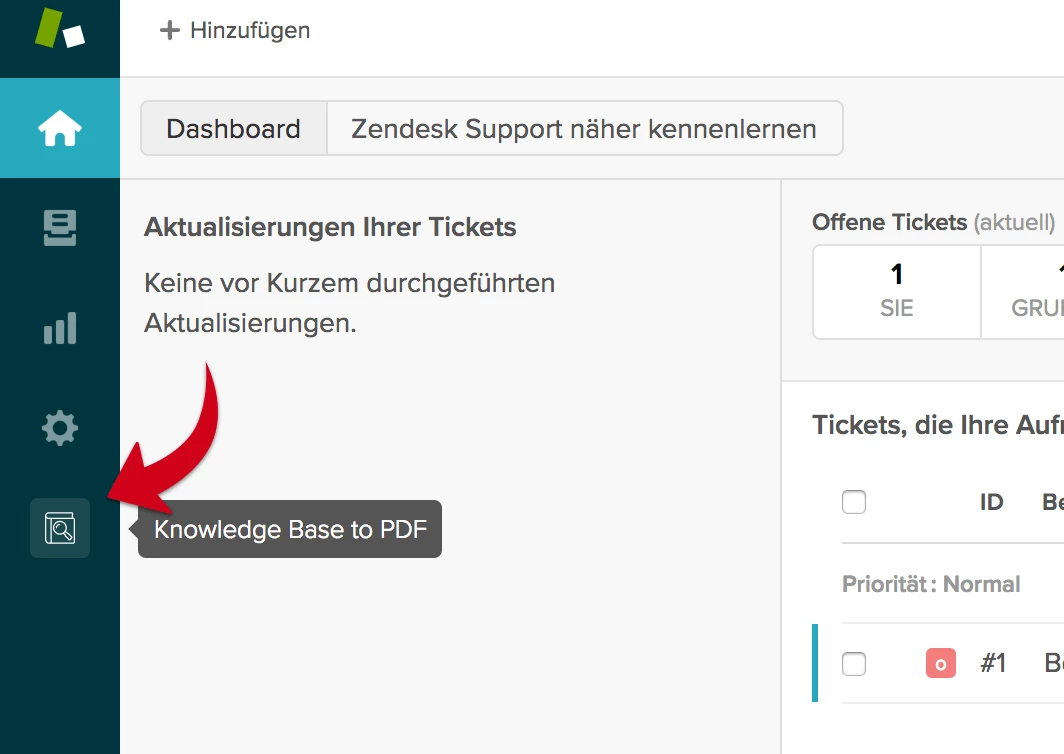Open the Admin gear icon

click(x=60, y=428)
